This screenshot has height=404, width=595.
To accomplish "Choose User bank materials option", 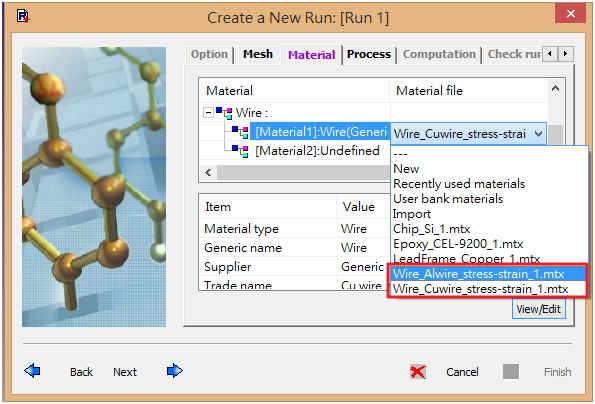I will pos(448,199).
